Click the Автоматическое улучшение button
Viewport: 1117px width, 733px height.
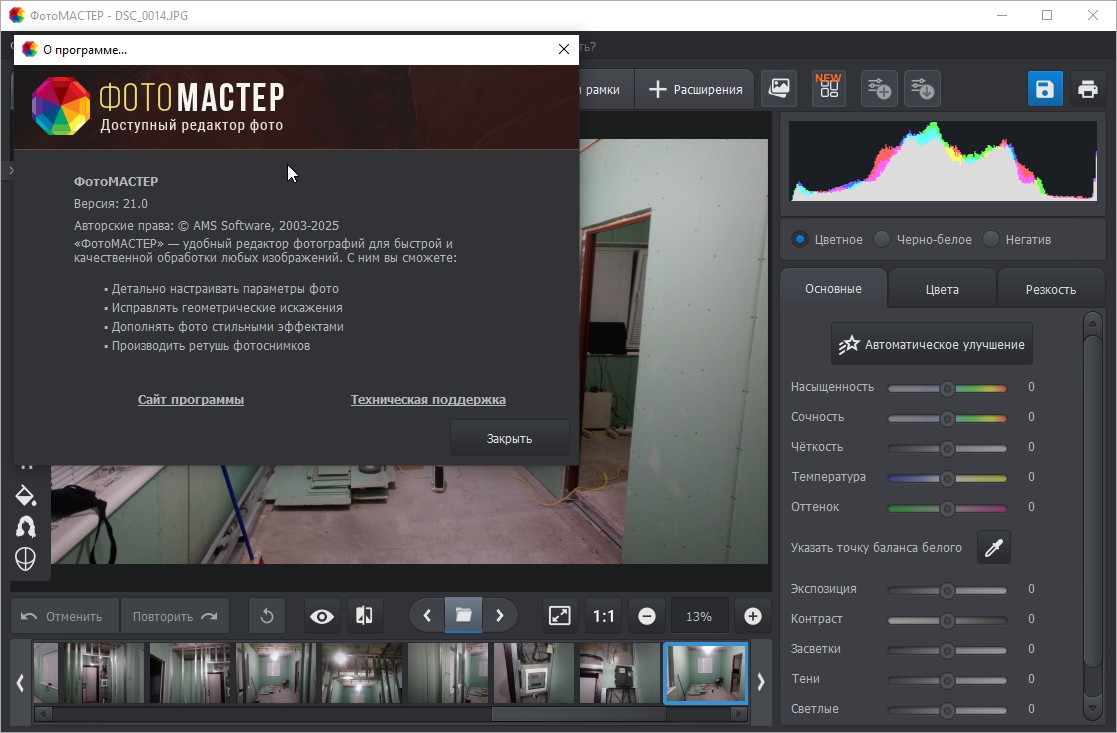[932, 344]
